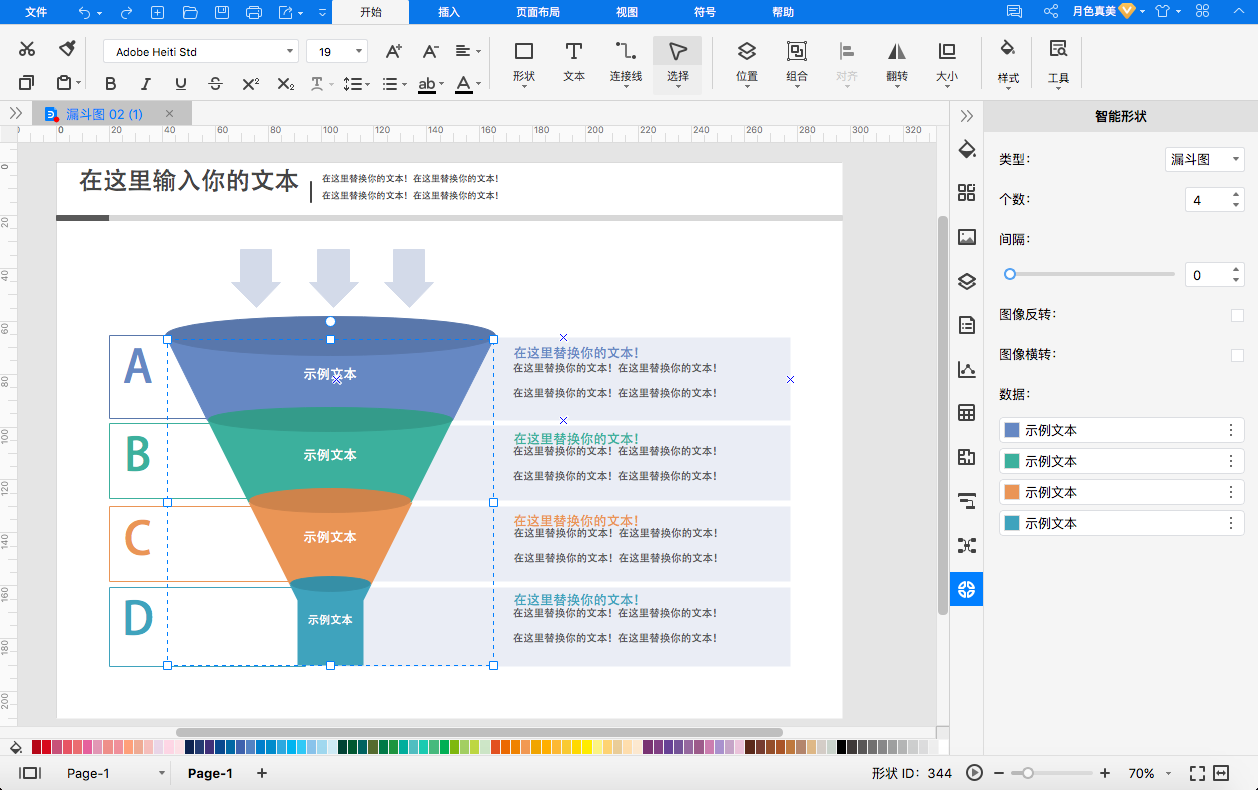Close the 漏斗图 02 (1) document tab
This screenshot has height=790, width=1258.
[170, 114]
